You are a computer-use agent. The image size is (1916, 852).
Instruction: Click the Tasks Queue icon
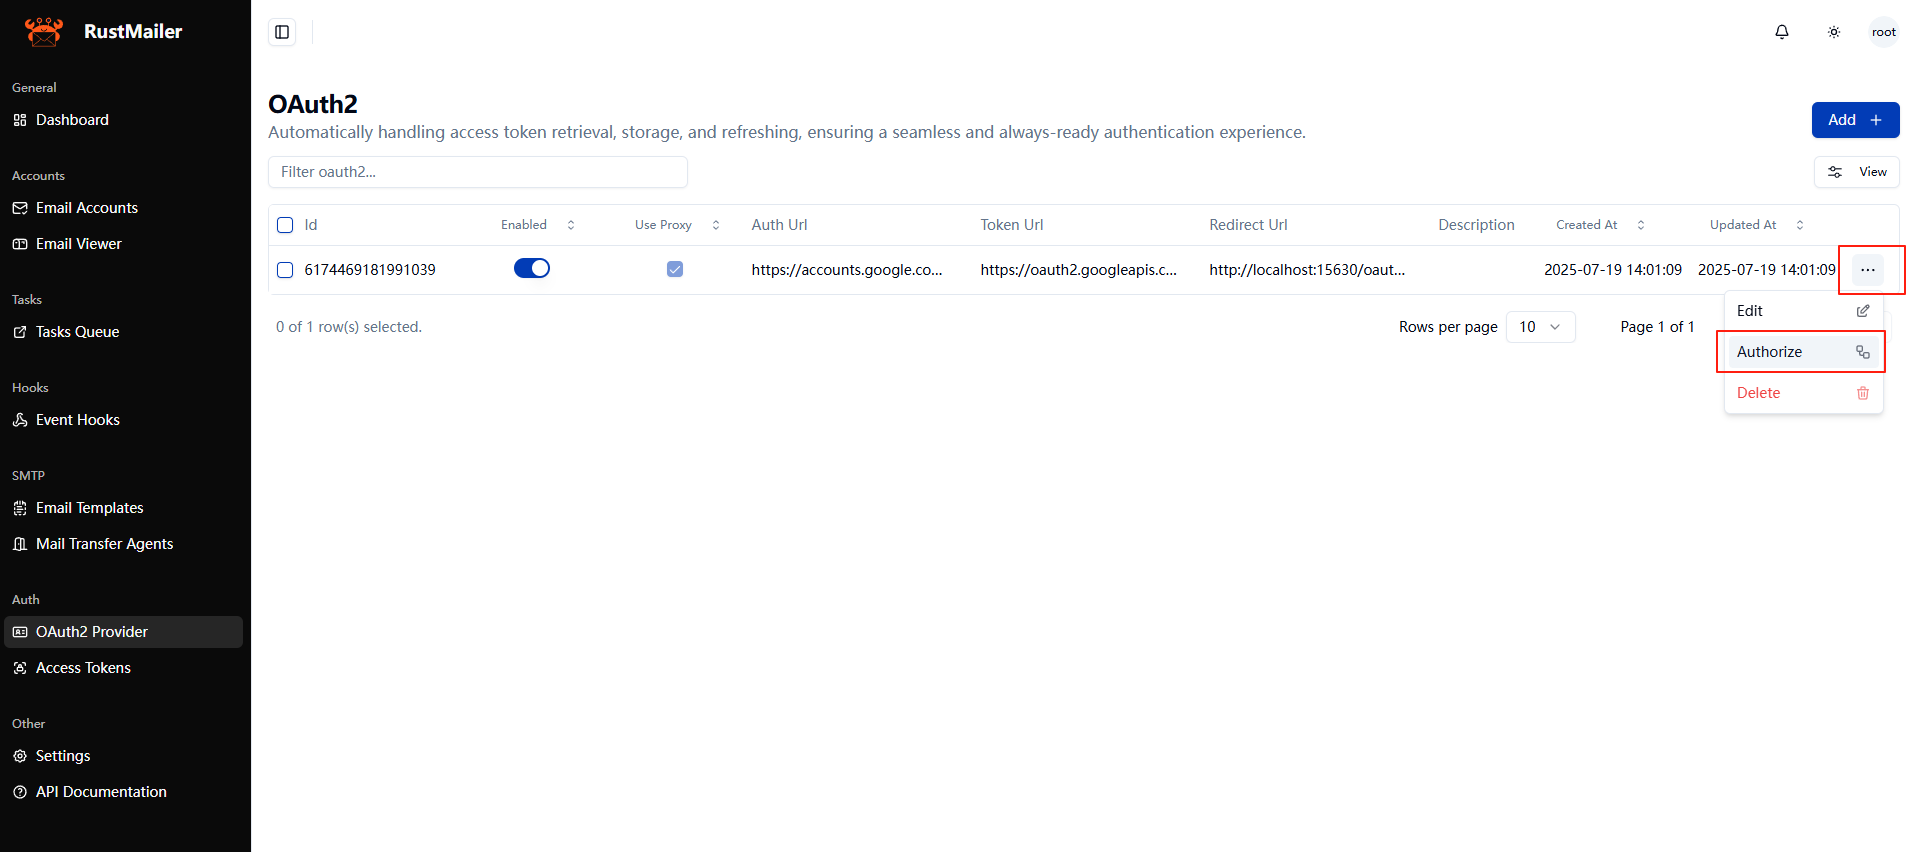click(x=20, y=332)
